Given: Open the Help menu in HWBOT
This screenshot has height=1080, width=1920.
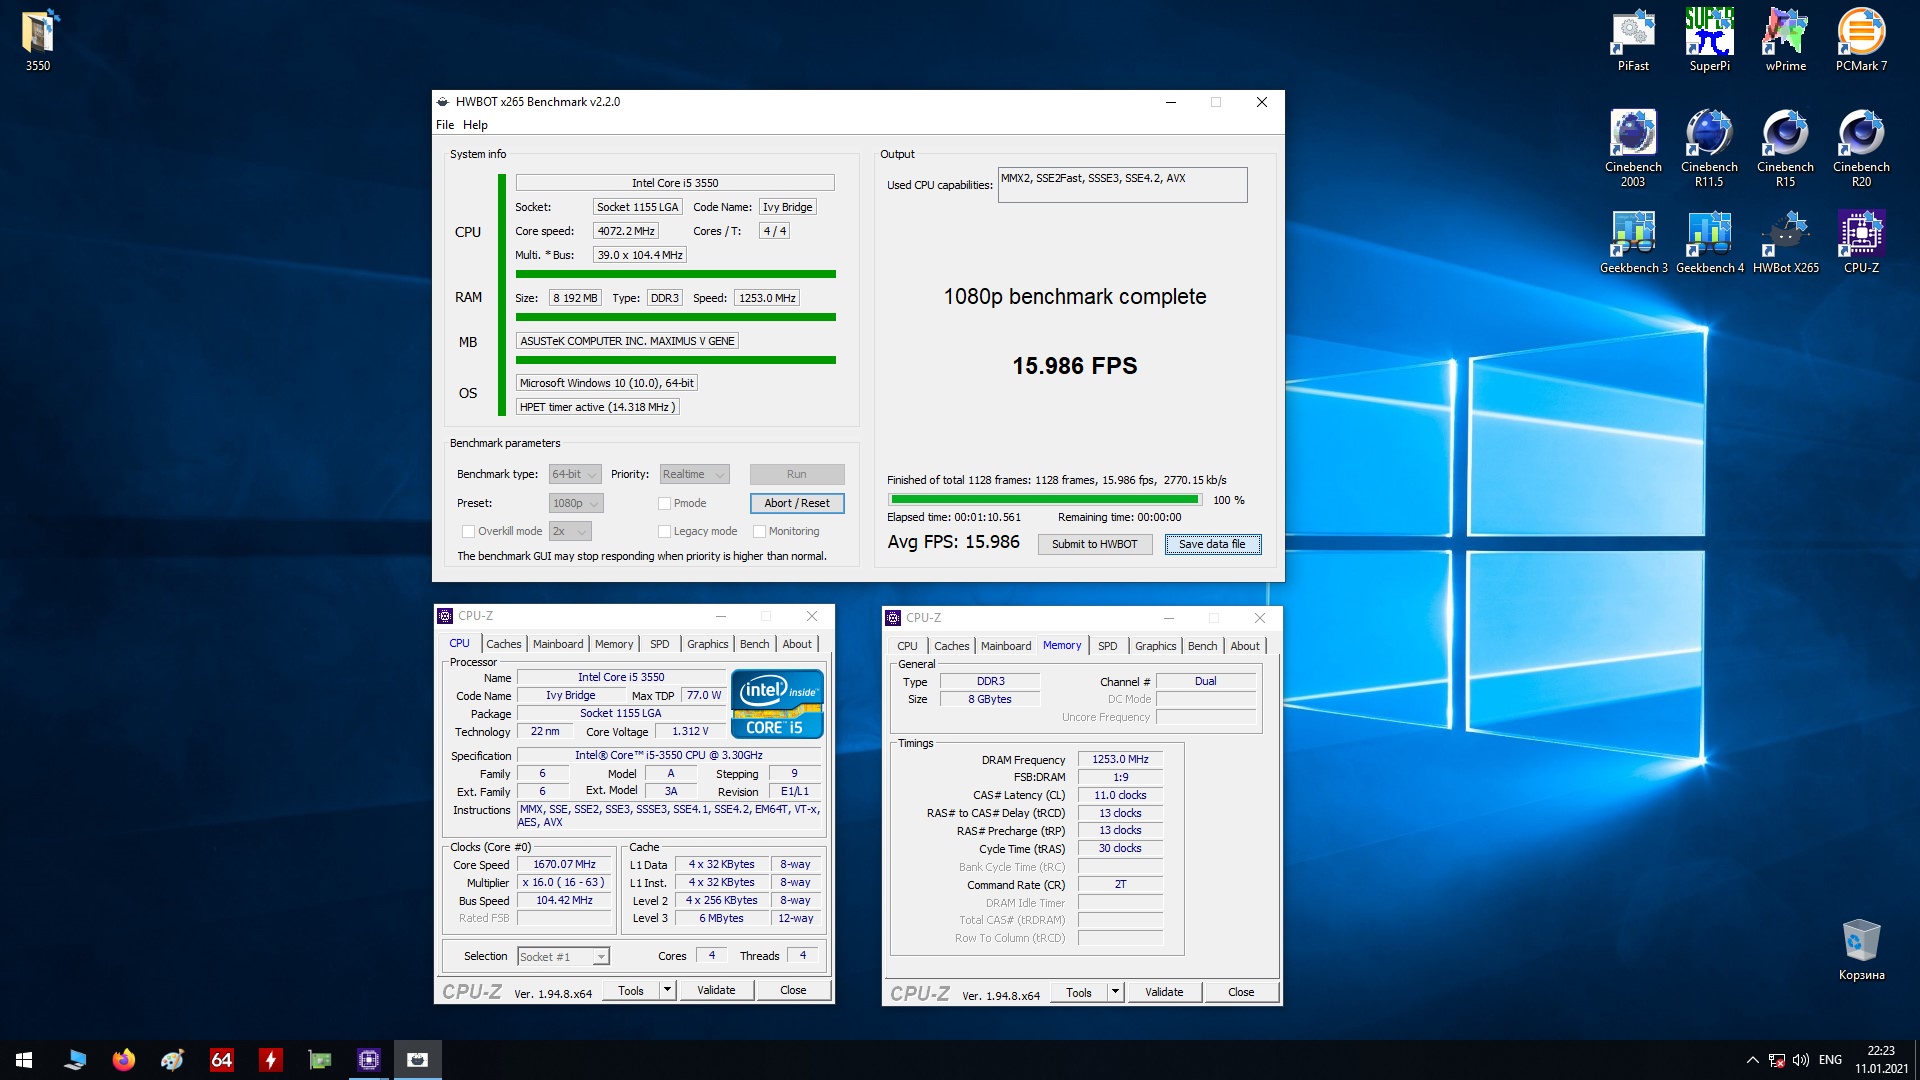Looking at the screenshot, I should click(475, 125).
